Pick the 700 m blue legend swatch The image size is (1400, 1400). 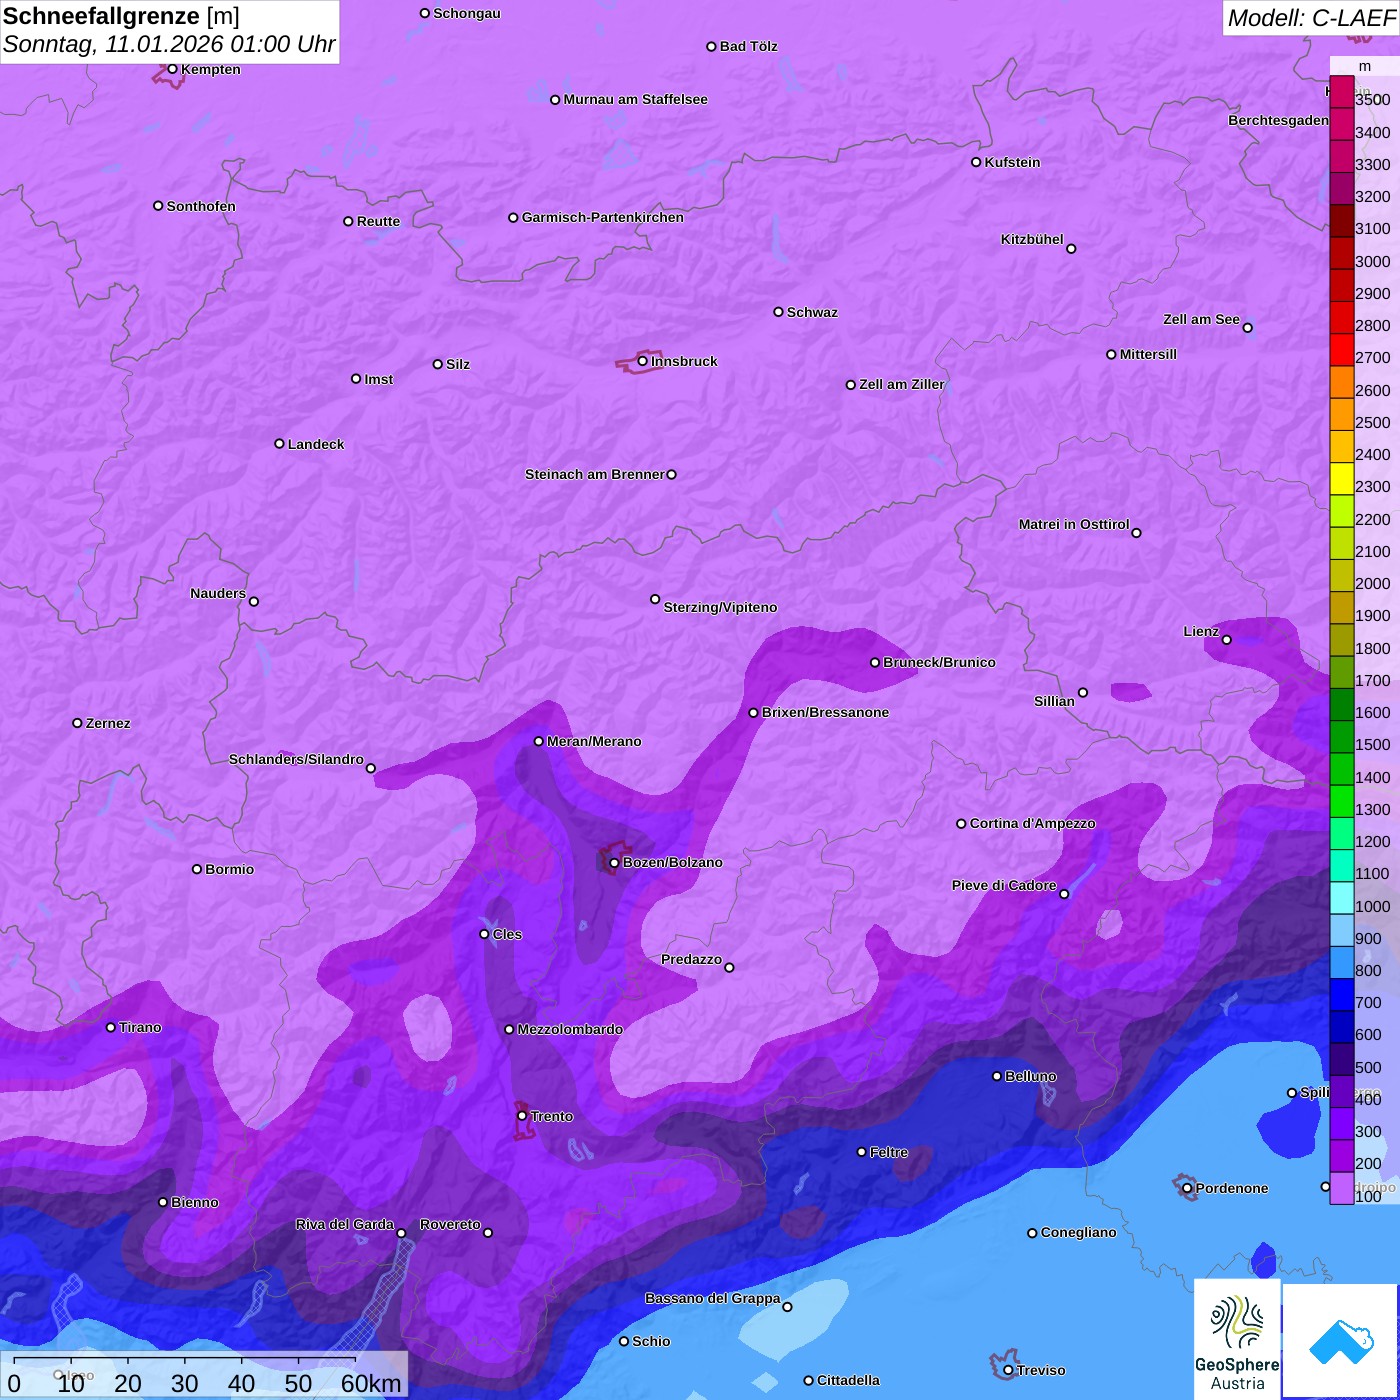(1341, 995)
